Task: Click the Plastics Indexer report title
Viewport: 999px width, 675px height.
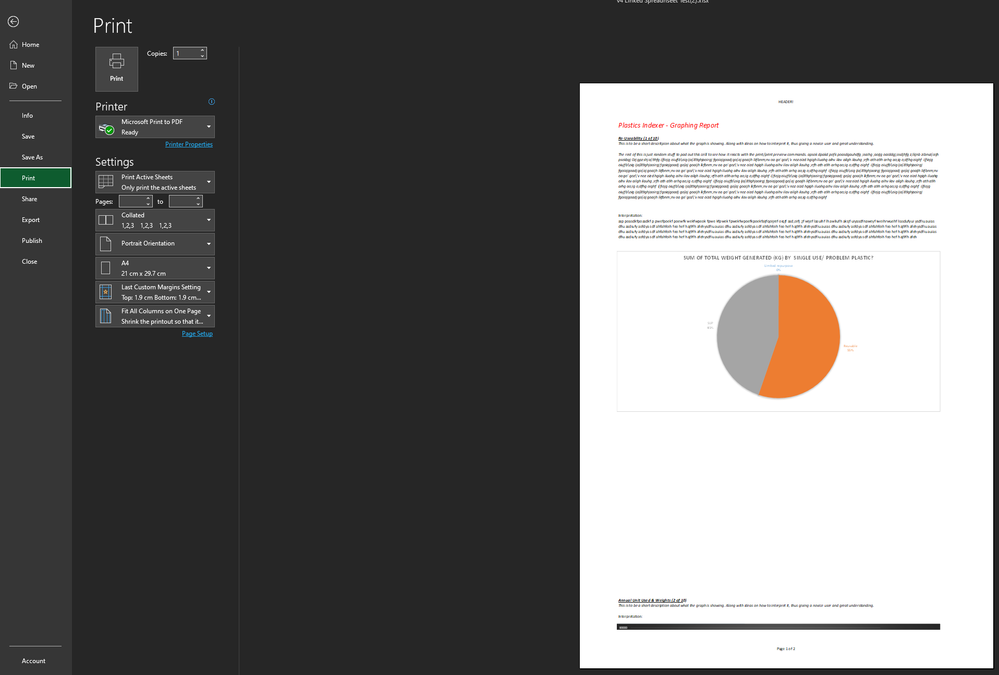Action: tap(668, 126)
